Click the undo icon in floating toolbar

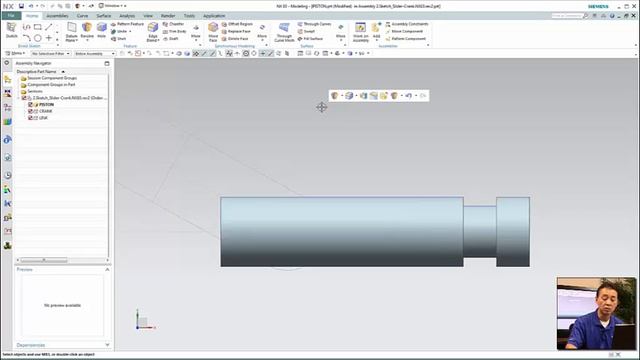pos(409,96)
